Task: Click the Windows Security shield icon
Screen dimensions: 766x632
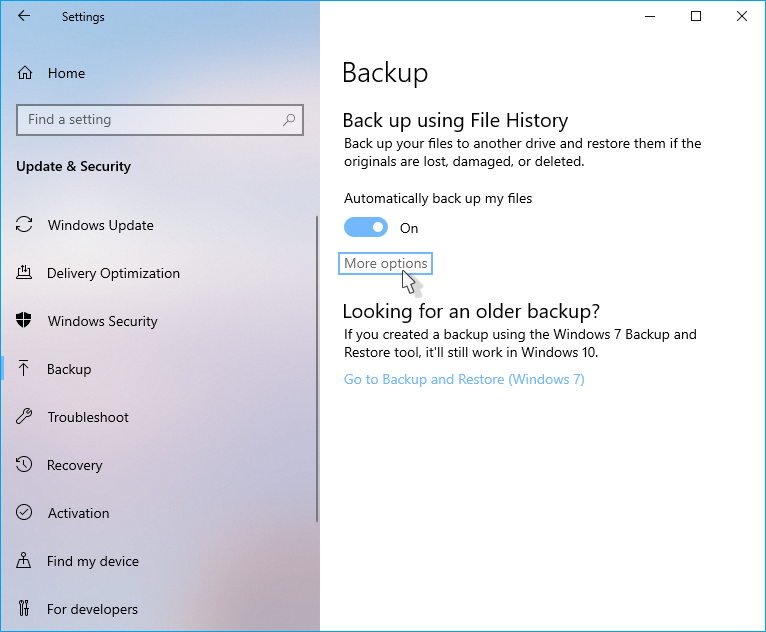Action: [25, 321]
